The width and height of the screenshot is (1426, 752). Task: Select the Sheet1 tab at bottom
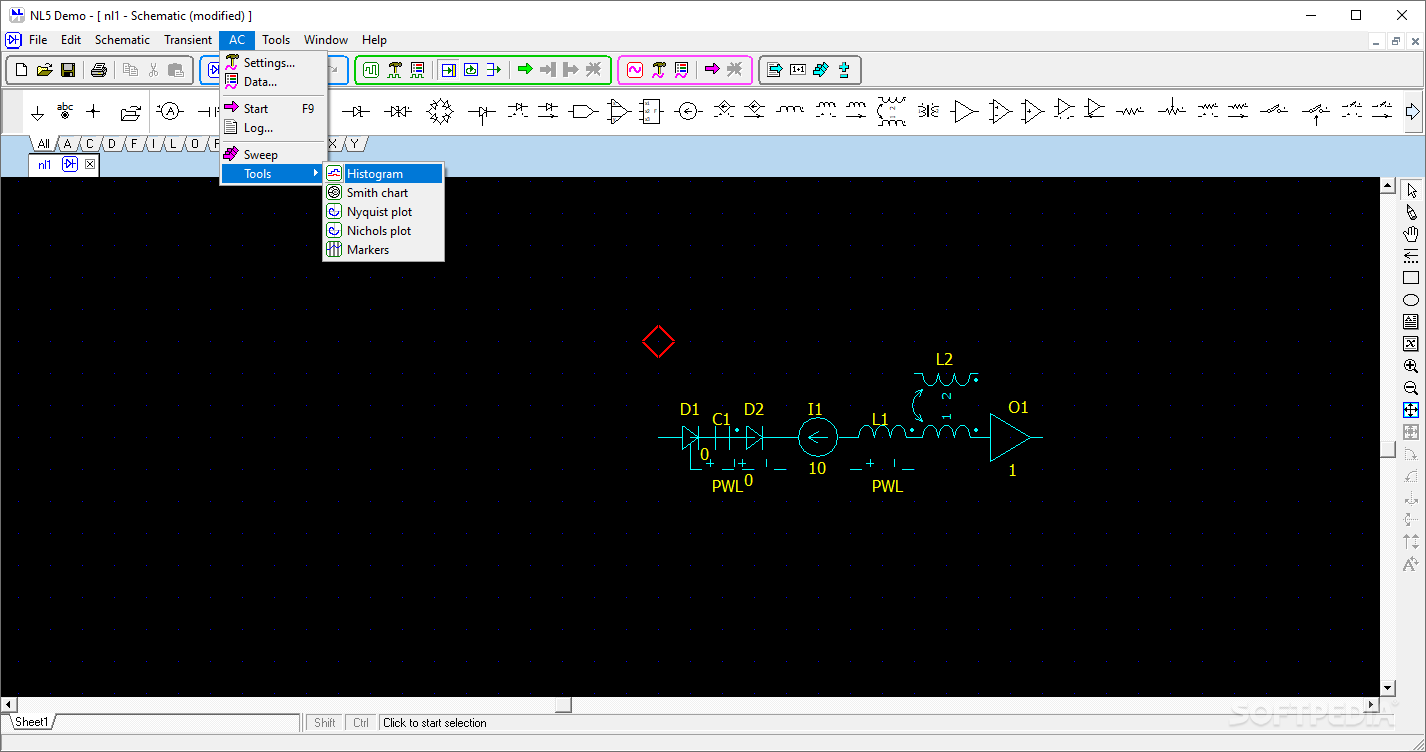pyautogui.click(x=31, y=722)
